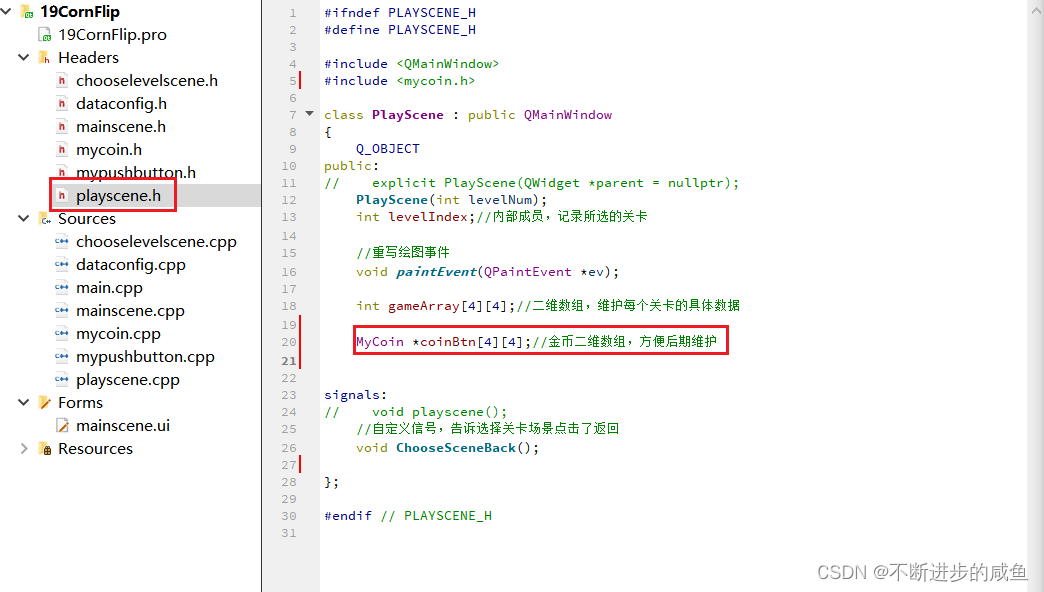
Task: Click 'levelIndex' variable on line 13
Action: tap(427, 217)
